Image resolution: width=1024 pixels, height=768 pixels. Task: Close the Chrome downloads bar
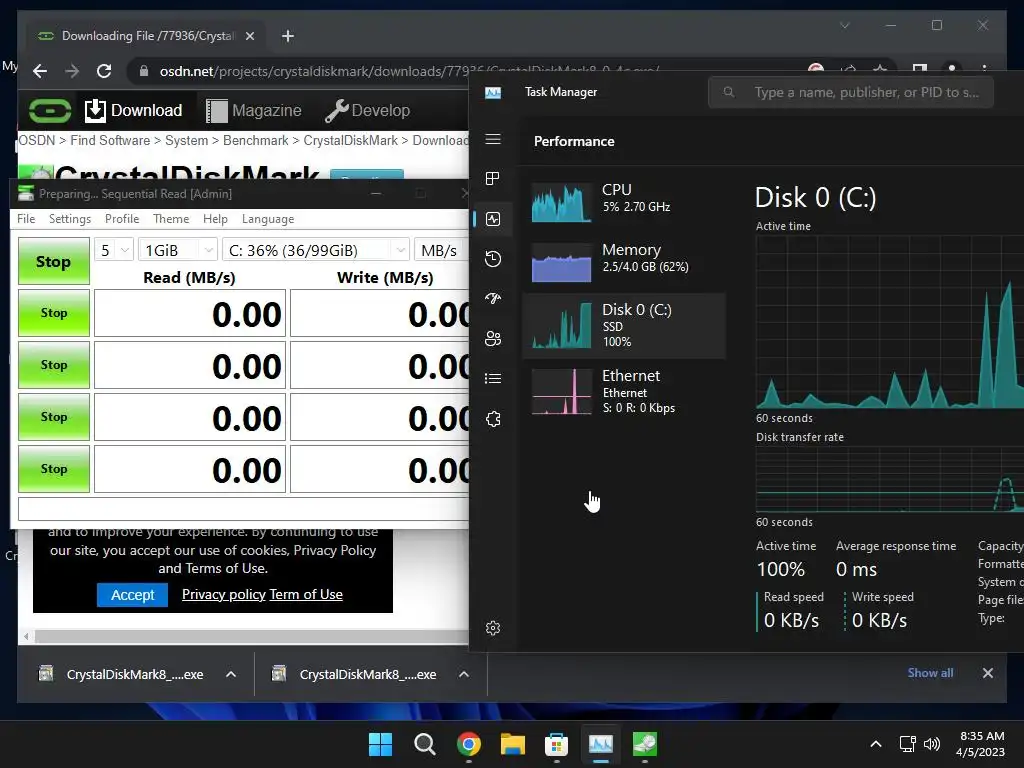987,673
